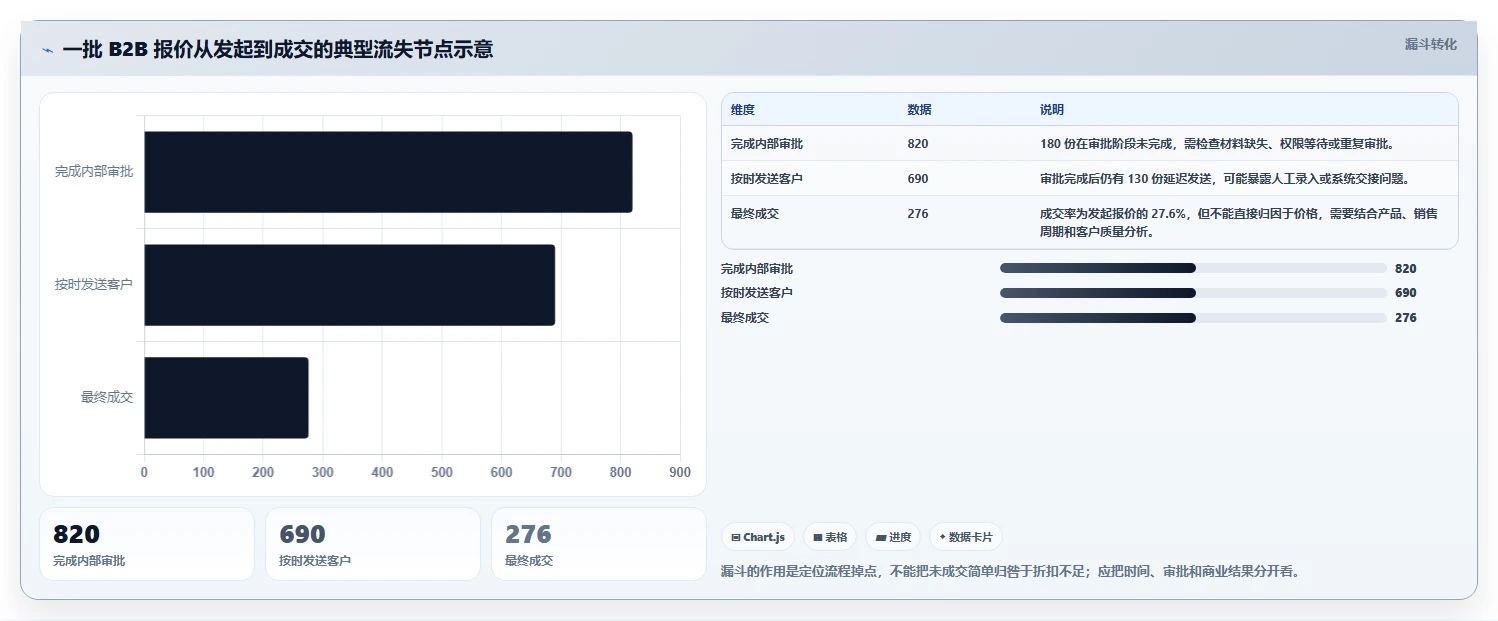Click the 690 value beside the progress bar
Screen dimensions: 1498x621
tap(1406, 293)
